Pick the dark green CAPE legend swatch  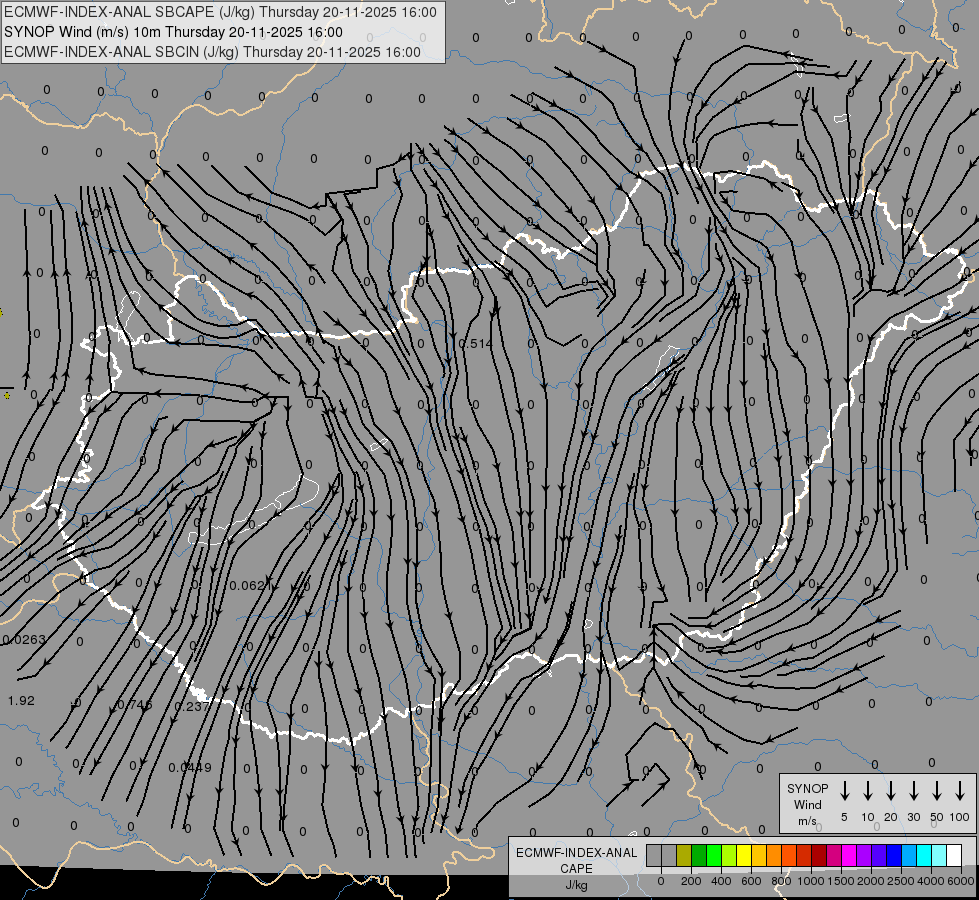[x=699, y=855]
